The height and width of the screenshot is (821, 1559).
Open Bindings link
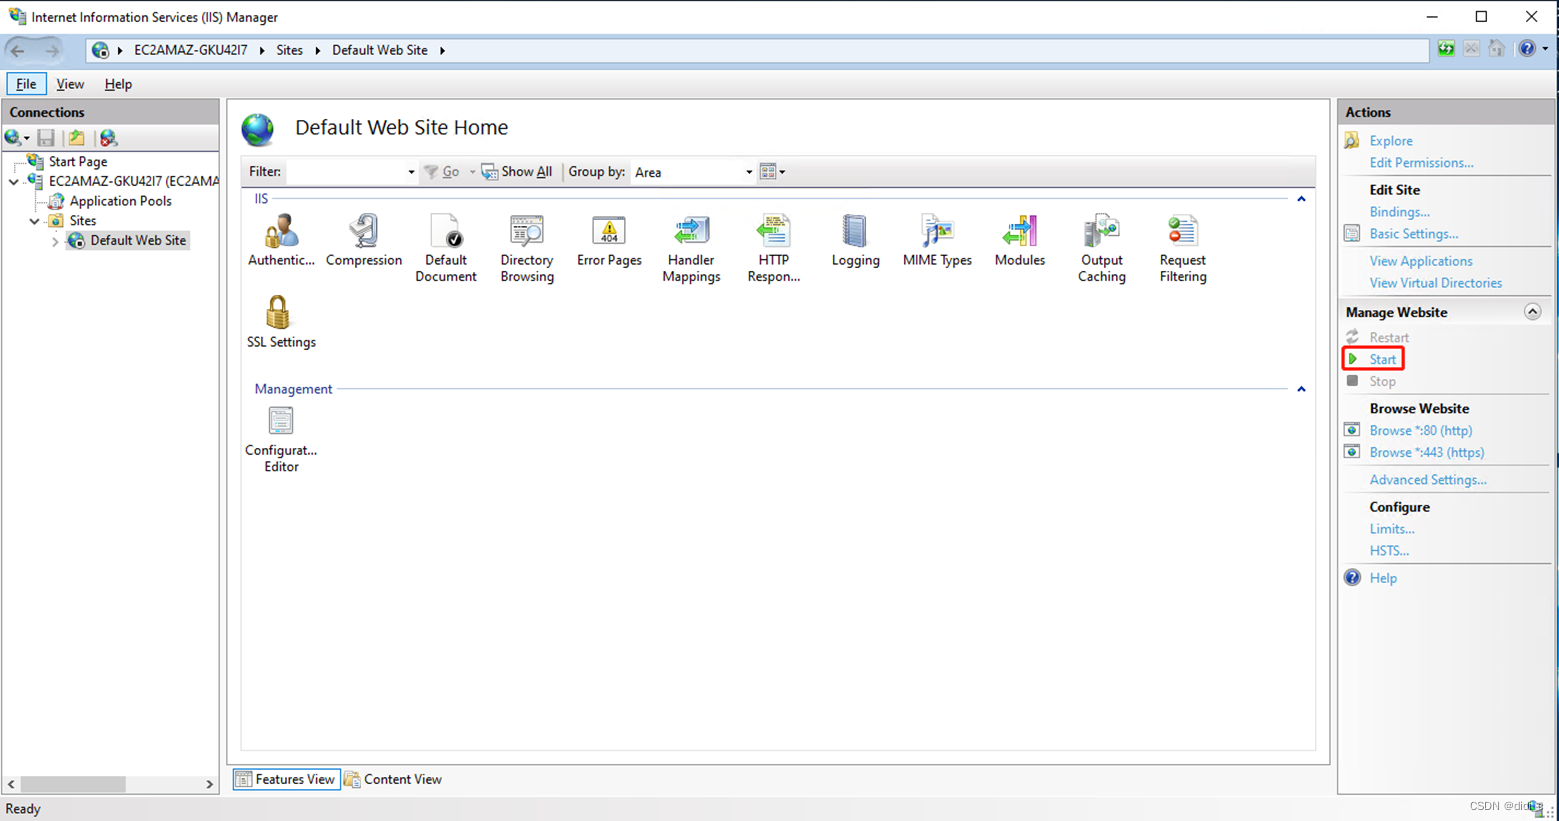(1399, 212)
